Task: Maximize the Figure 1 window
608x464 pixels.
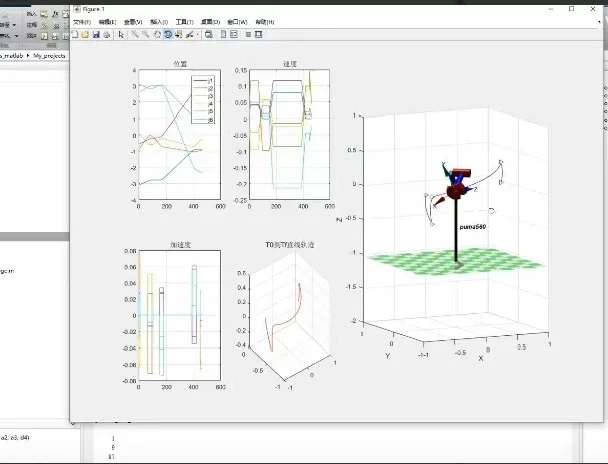Action: (572, 9)
